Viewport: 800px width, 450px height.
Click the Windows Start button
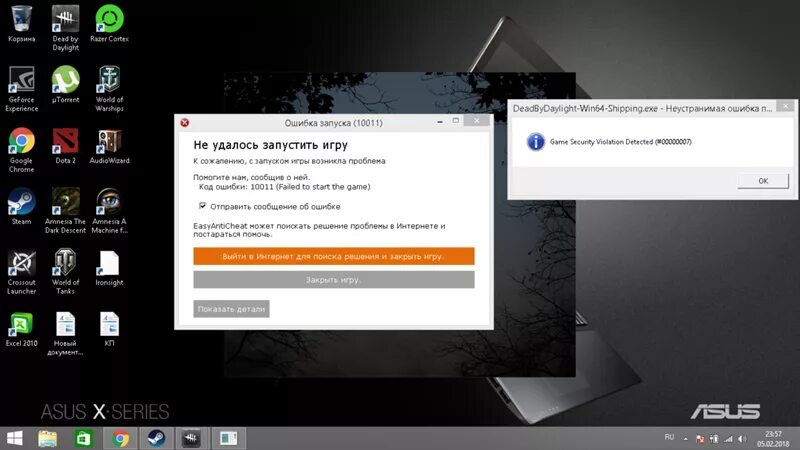click(x=15, y=438)
